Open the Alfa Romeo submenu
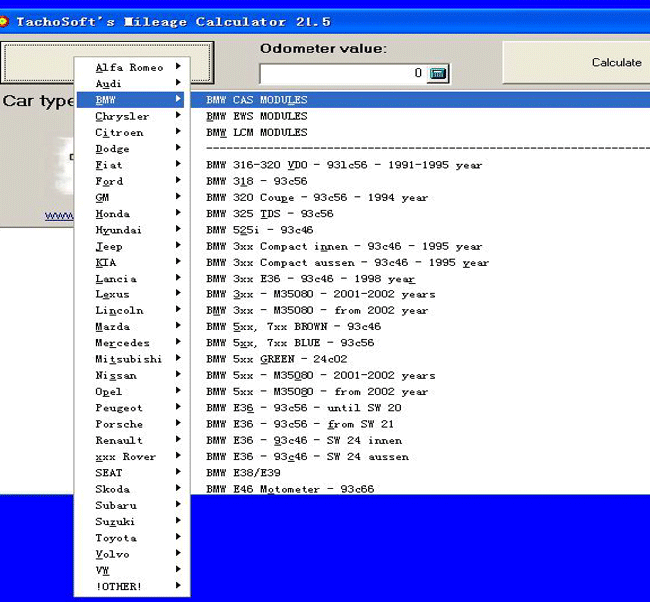The width and height of the screenshot is (650, 602). (x=131, y=67)
